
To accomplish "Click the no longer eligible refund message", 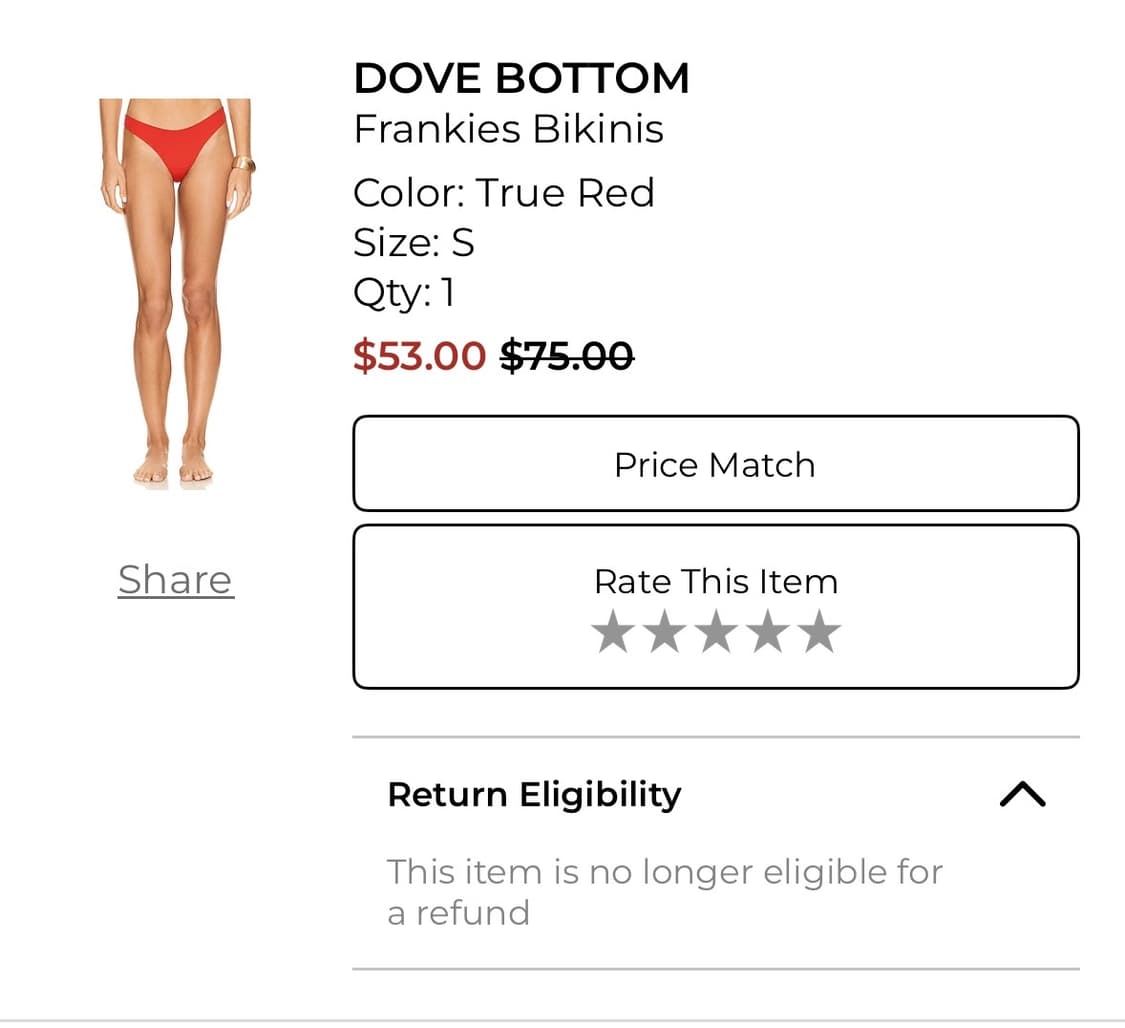I will point(664,891).
